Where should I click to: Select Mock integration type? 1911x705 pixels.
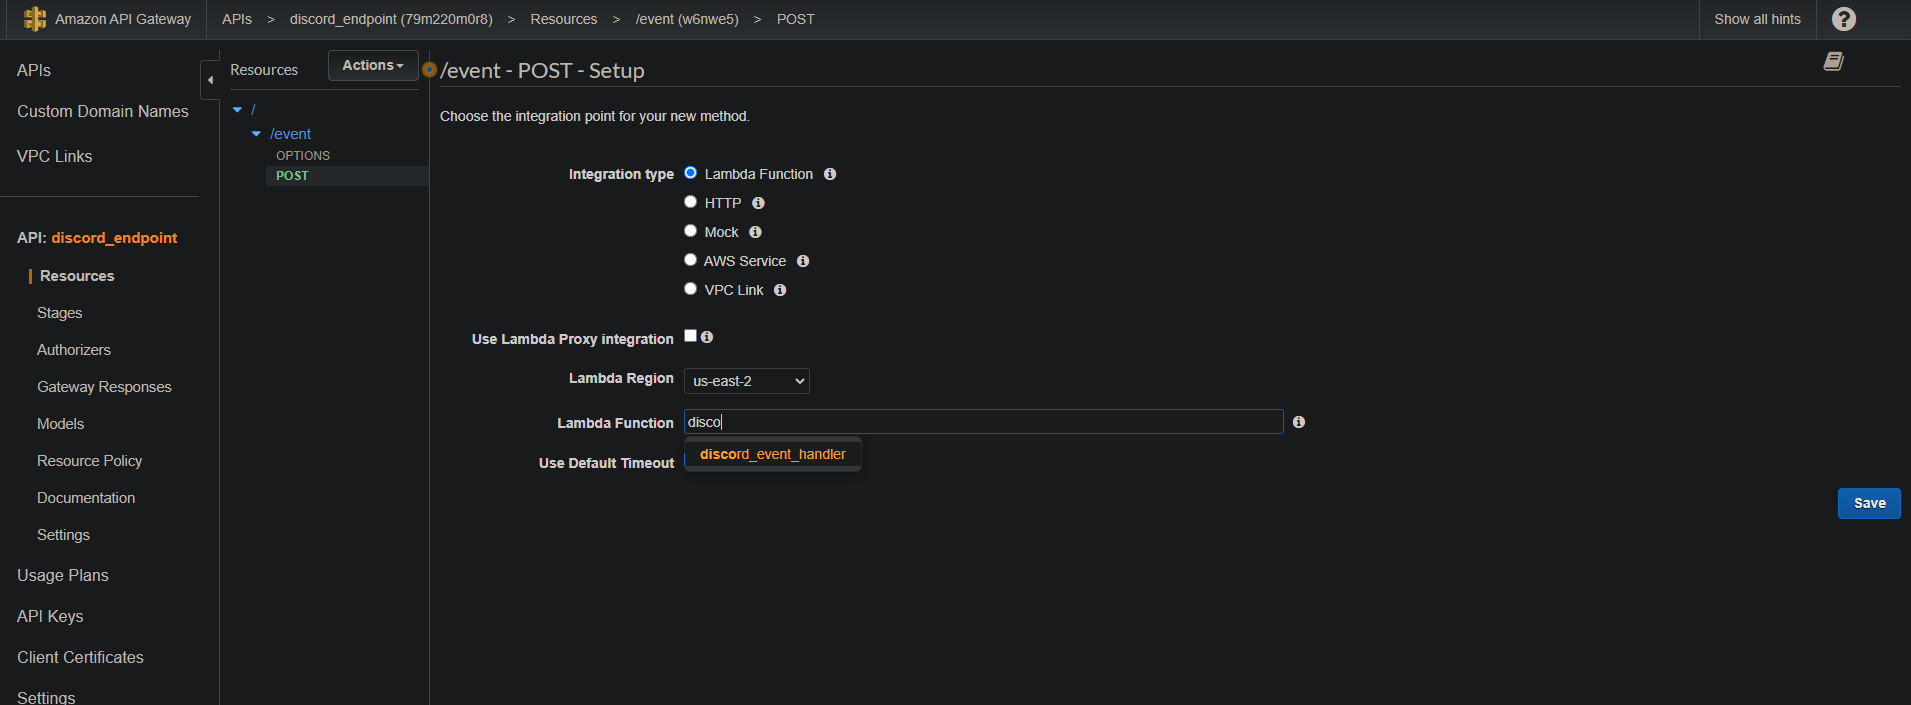(690, 231)
